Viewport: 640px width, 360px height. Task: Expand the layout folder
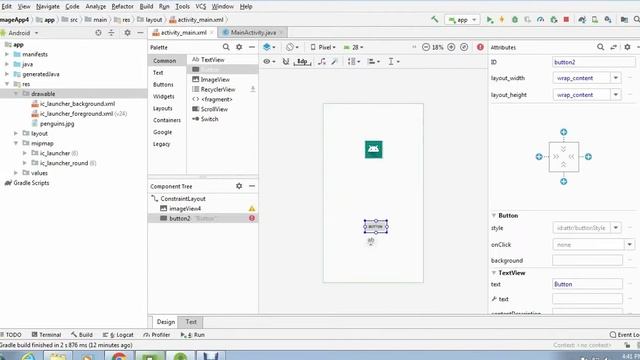point(16,133)
